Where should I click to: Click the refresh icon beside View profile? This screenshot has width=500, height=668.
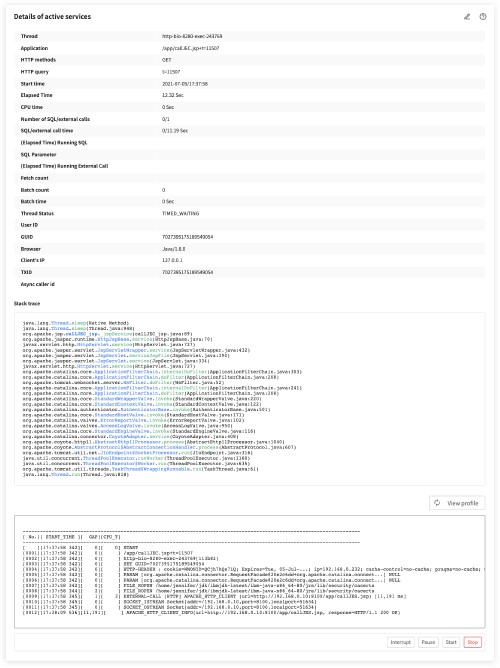tap(437, 503)
